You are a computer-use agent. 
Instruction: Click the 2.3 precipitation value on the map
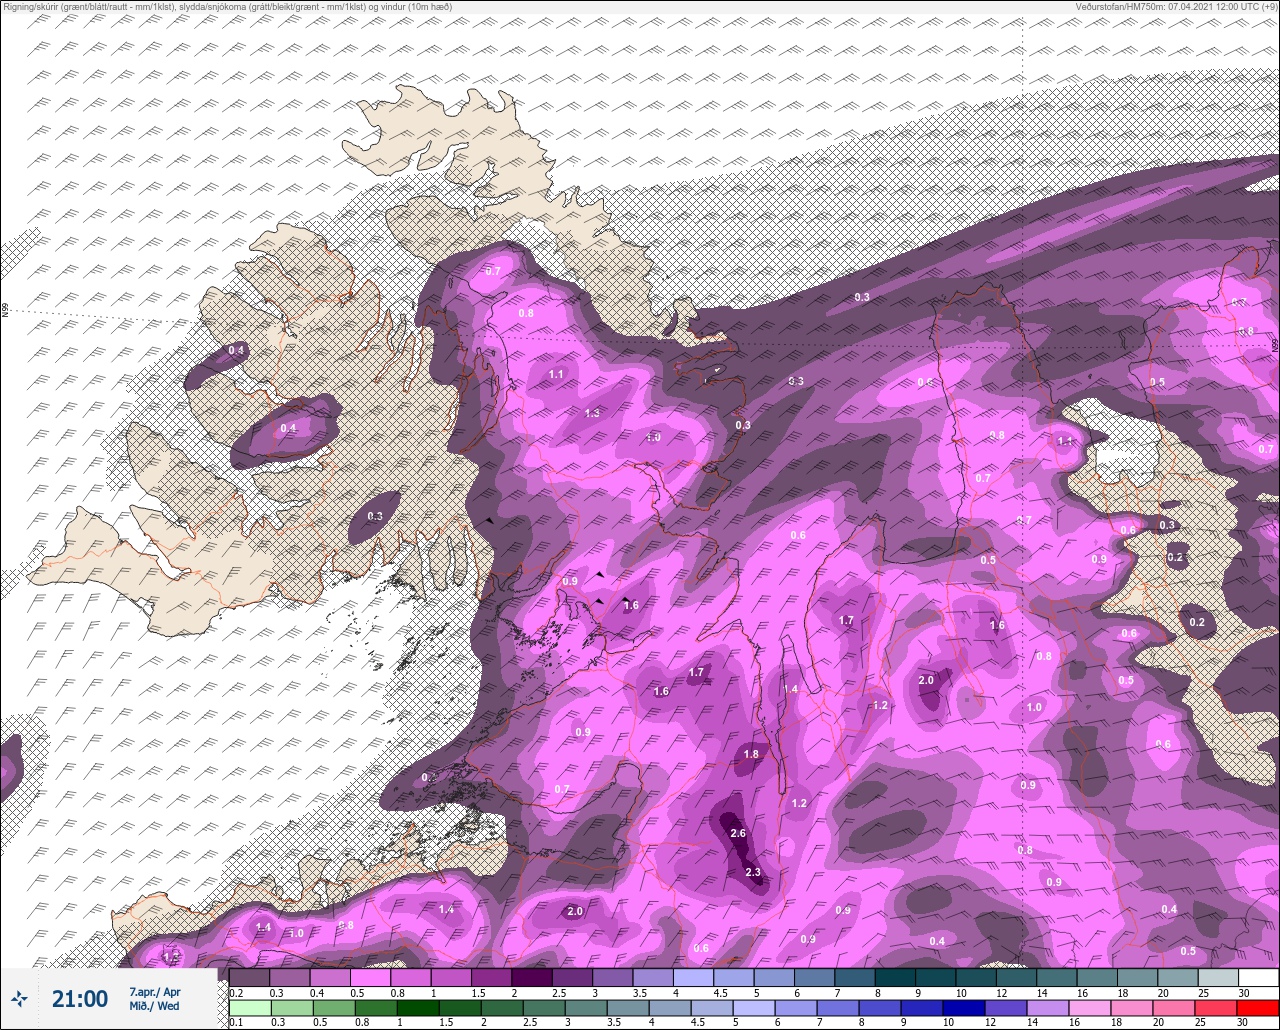tap(753, 872)
